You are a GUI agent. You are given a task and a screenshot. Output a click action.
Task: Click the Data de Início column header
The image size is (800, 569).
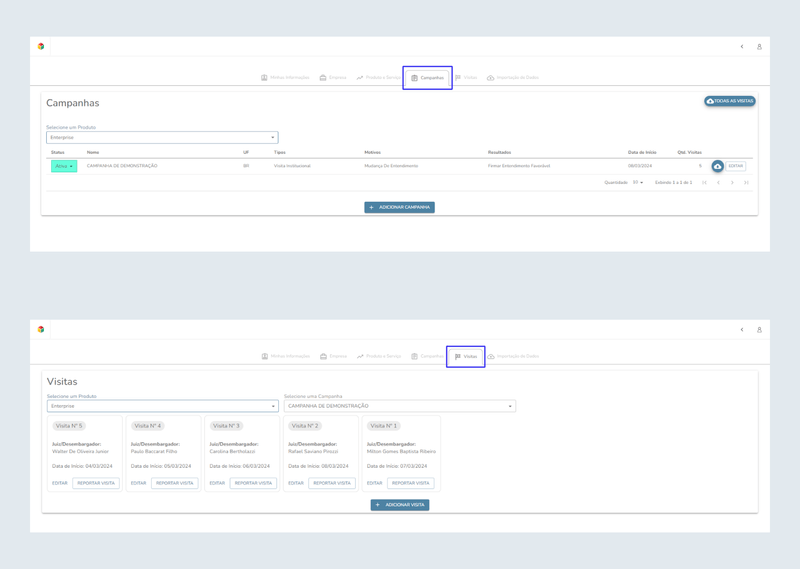point(642,153)
